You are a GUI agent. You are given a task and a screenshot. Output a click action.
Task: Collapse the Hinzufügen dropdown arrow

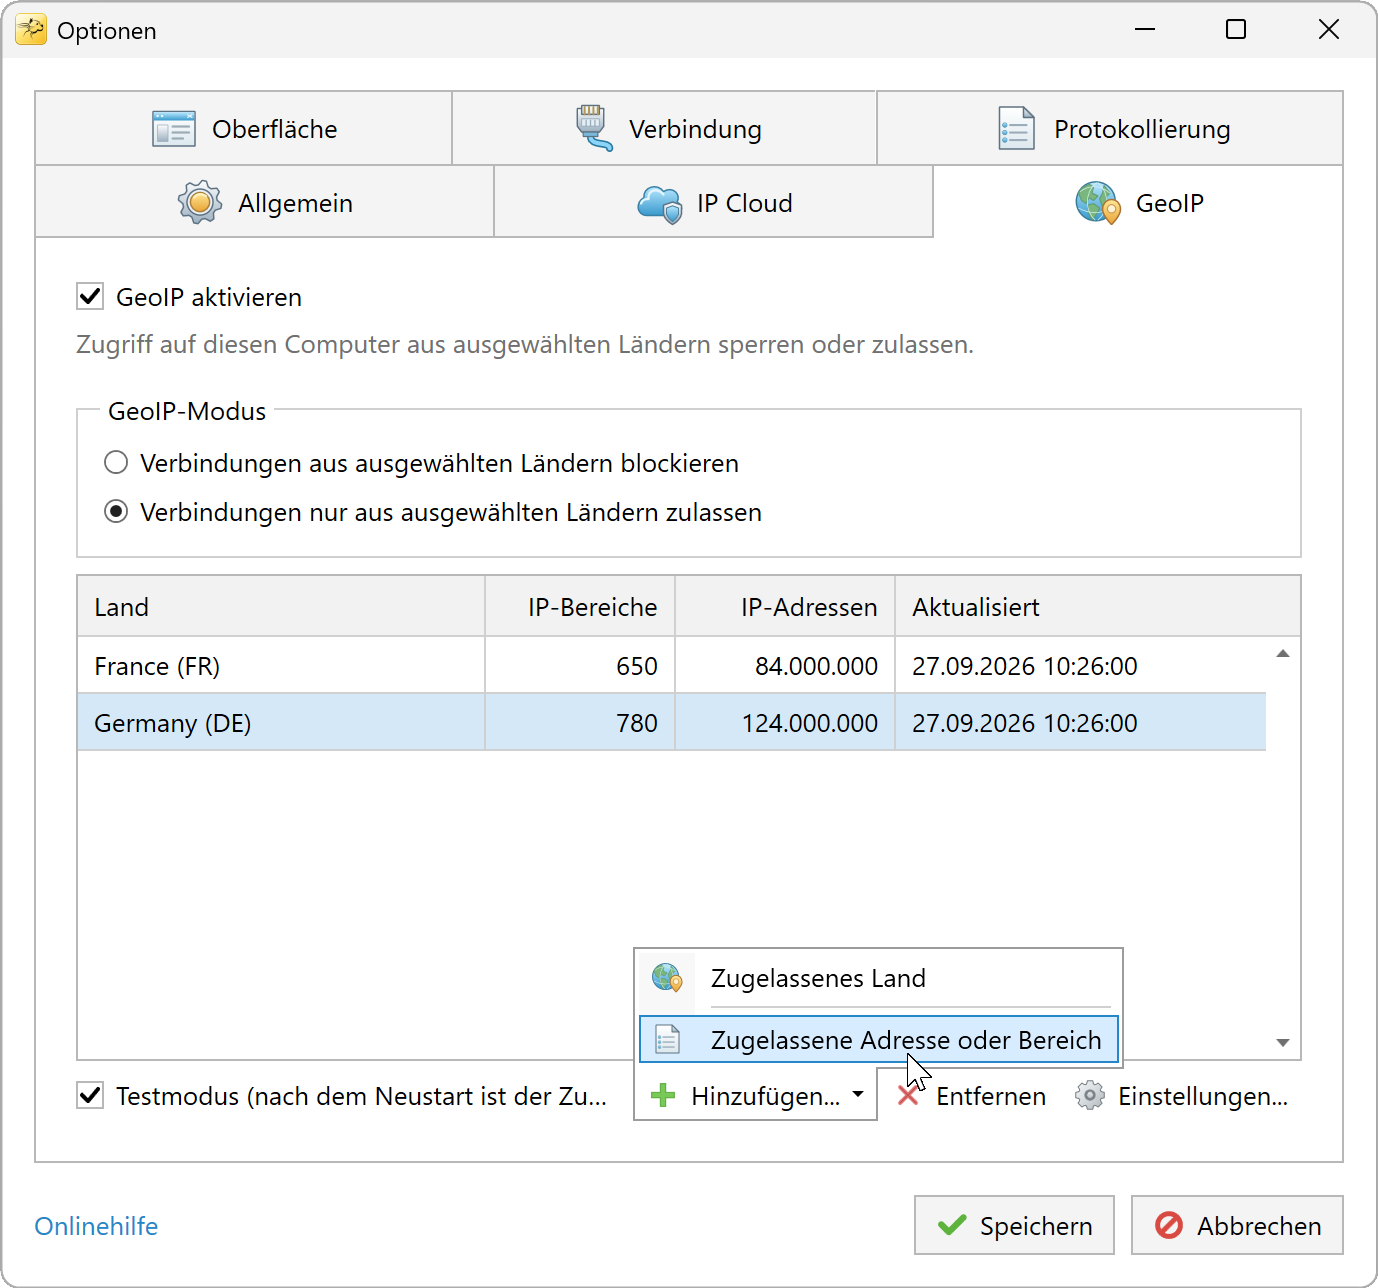pyautogui.click(x=858, y=1095)
